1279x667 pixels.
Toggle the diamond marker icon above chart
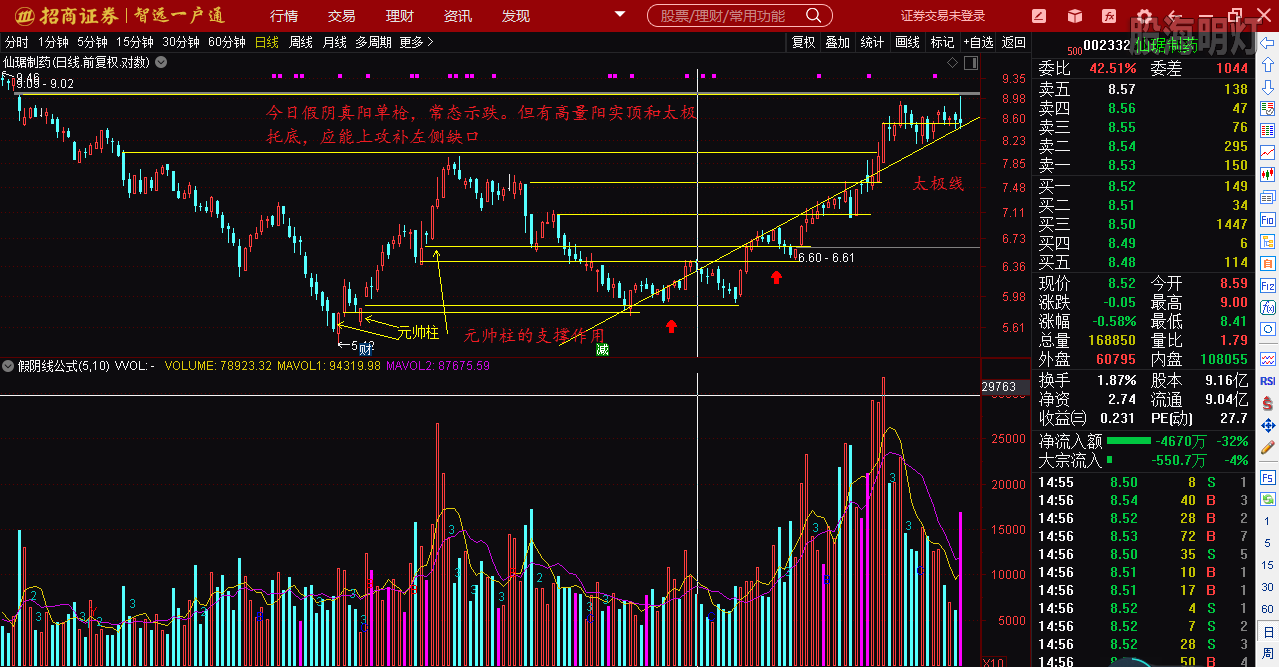click(952, 63)
